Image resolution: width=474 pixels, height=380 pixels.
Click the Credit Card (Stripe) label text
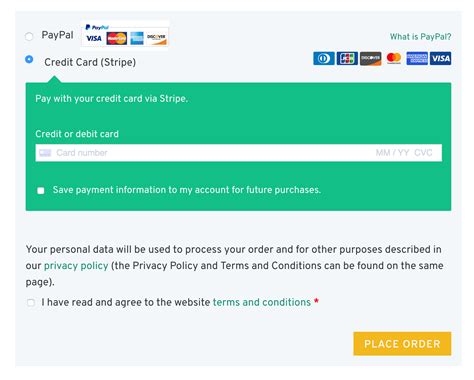[x=90, y=62]
